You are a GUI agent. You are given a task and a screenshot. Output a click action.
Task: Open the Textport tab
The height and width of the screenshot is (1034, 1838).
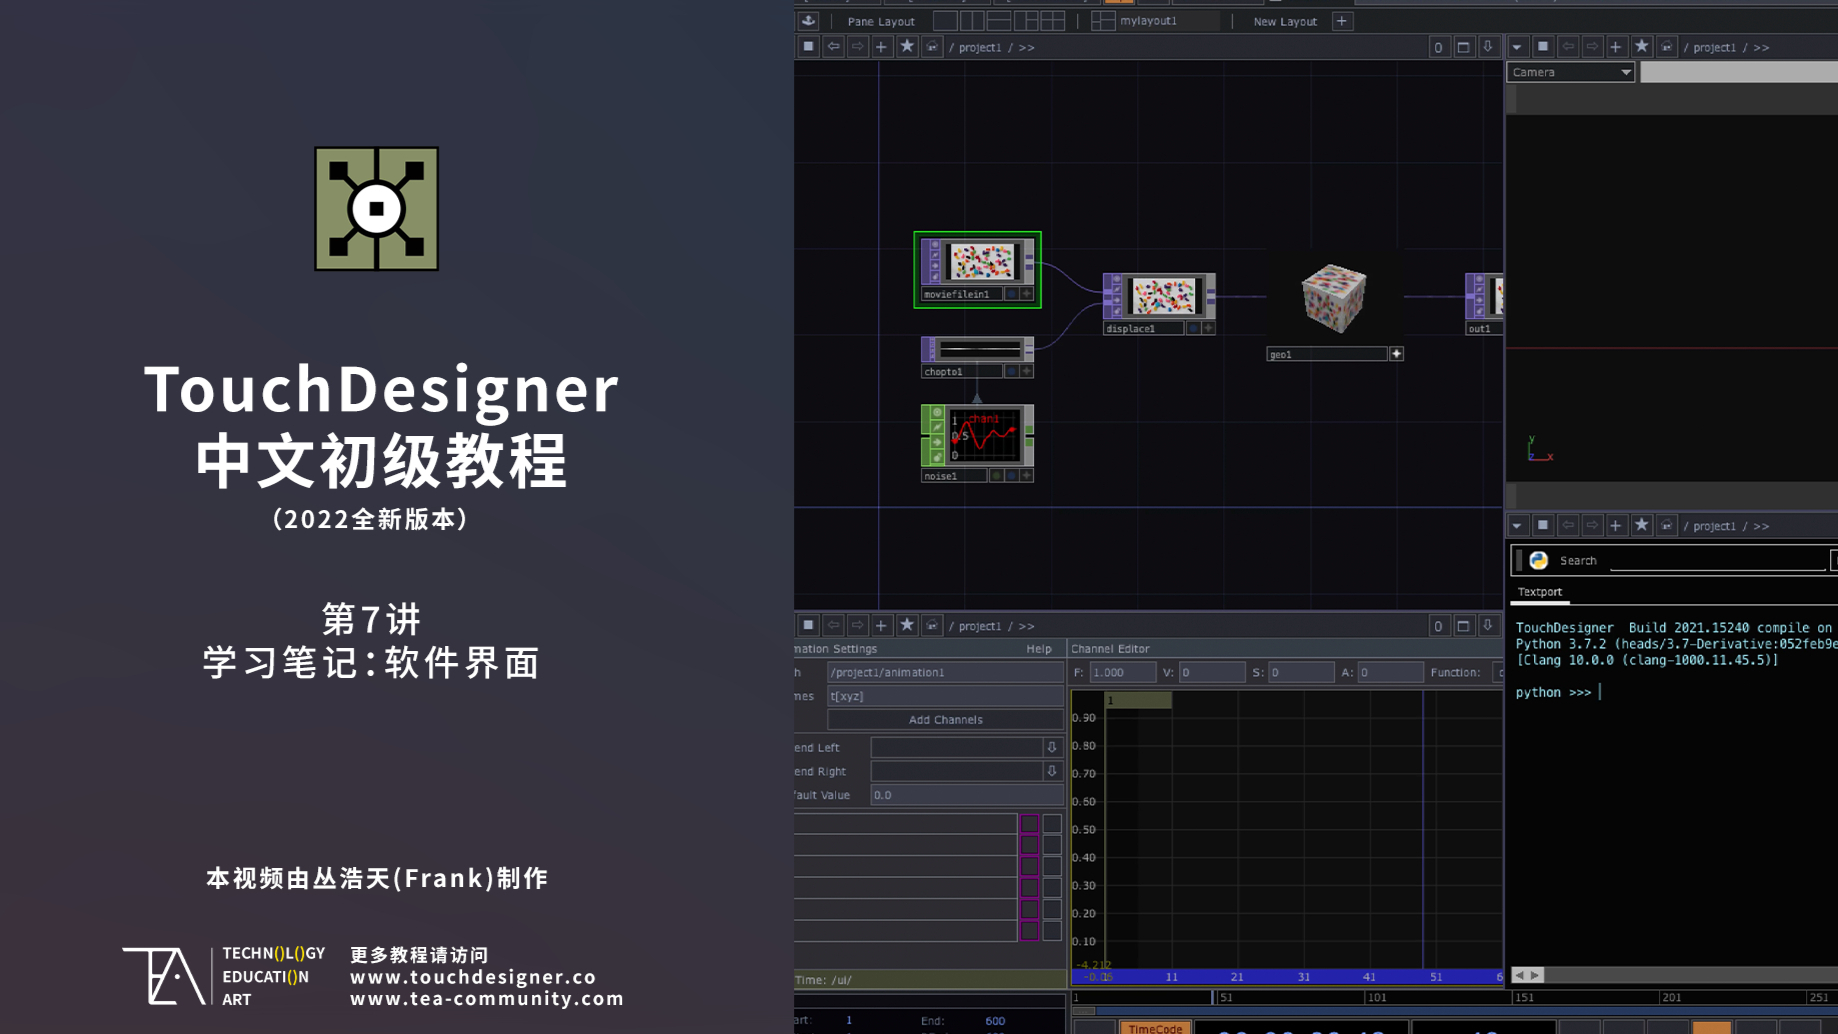tap(1540, 592)
